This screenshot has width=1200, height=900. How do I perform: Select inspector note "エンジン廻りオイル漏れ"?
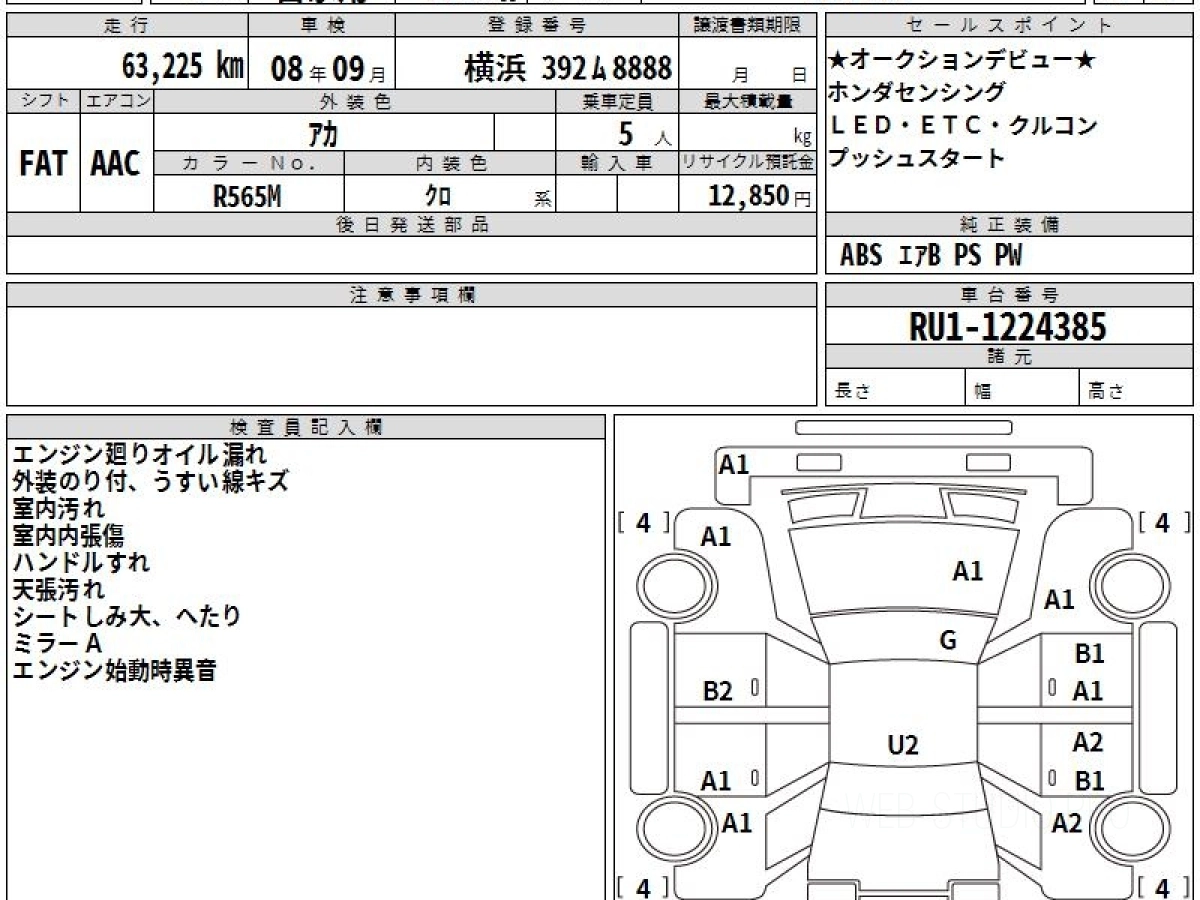[140, 454]
